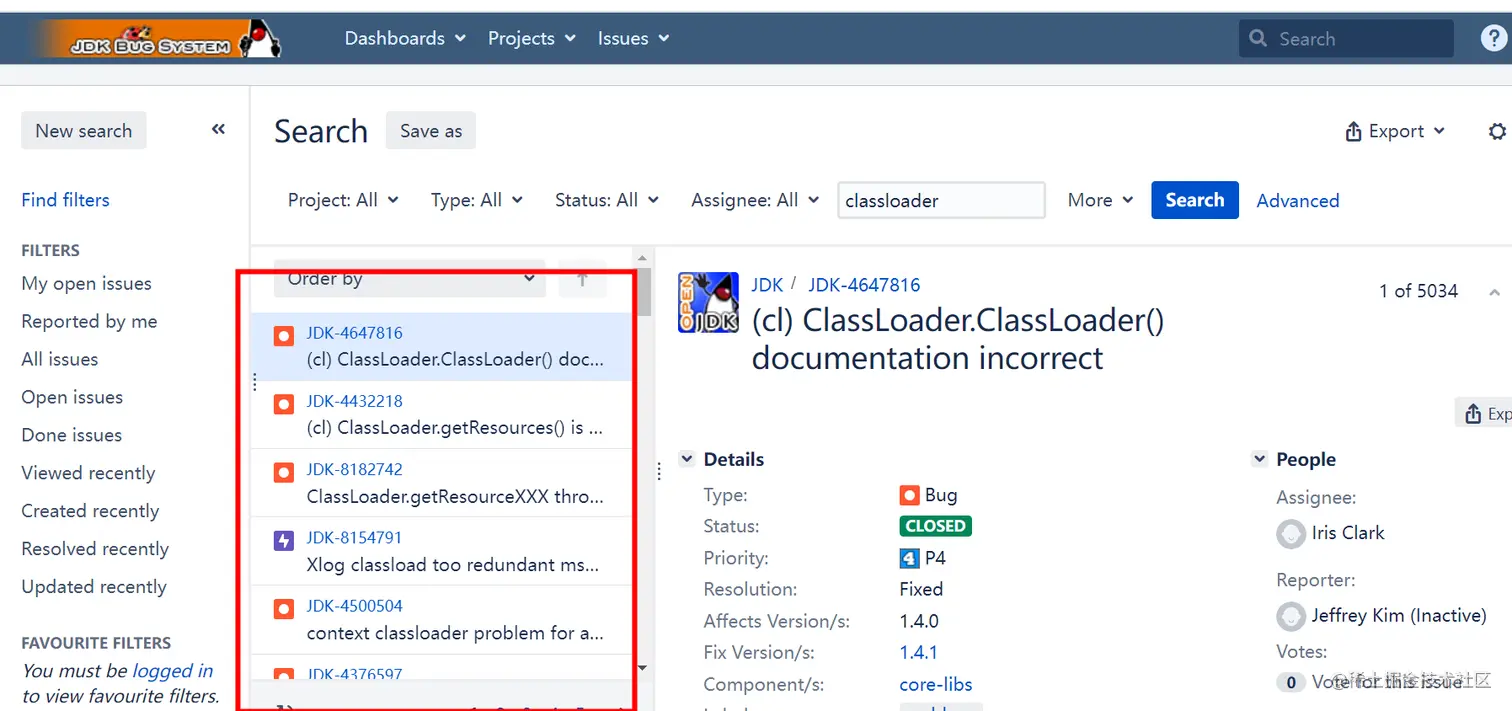Open the Projects menu
The height and width of the screenshot is (711, 1512).
(x=532, y=38)
